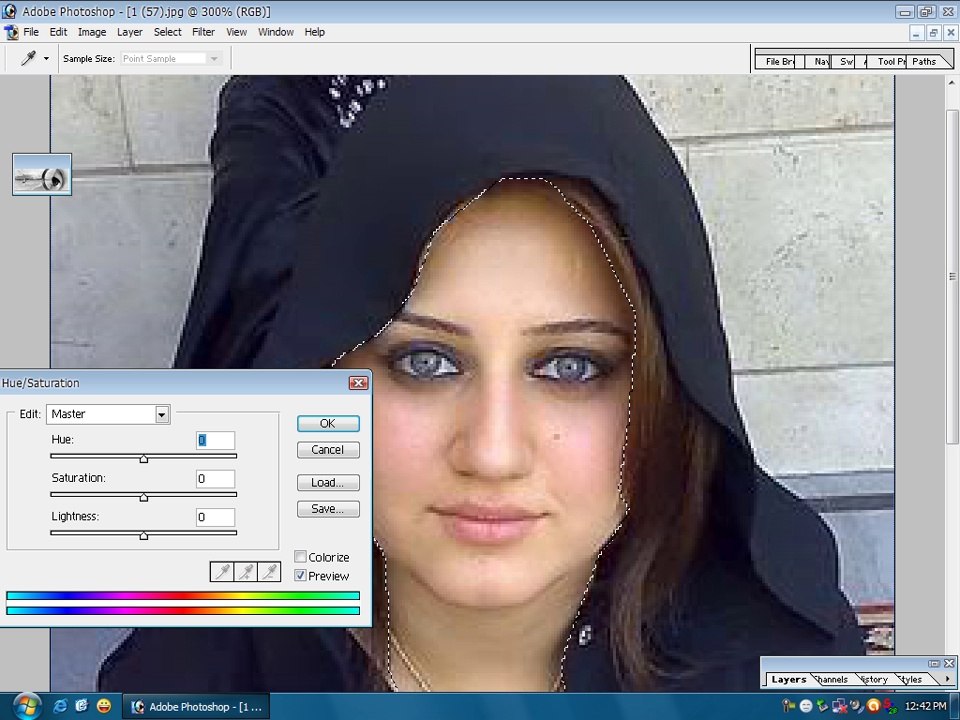
Task: Click the Save... button
Action: pyautogui.click(x=328, y=509)
